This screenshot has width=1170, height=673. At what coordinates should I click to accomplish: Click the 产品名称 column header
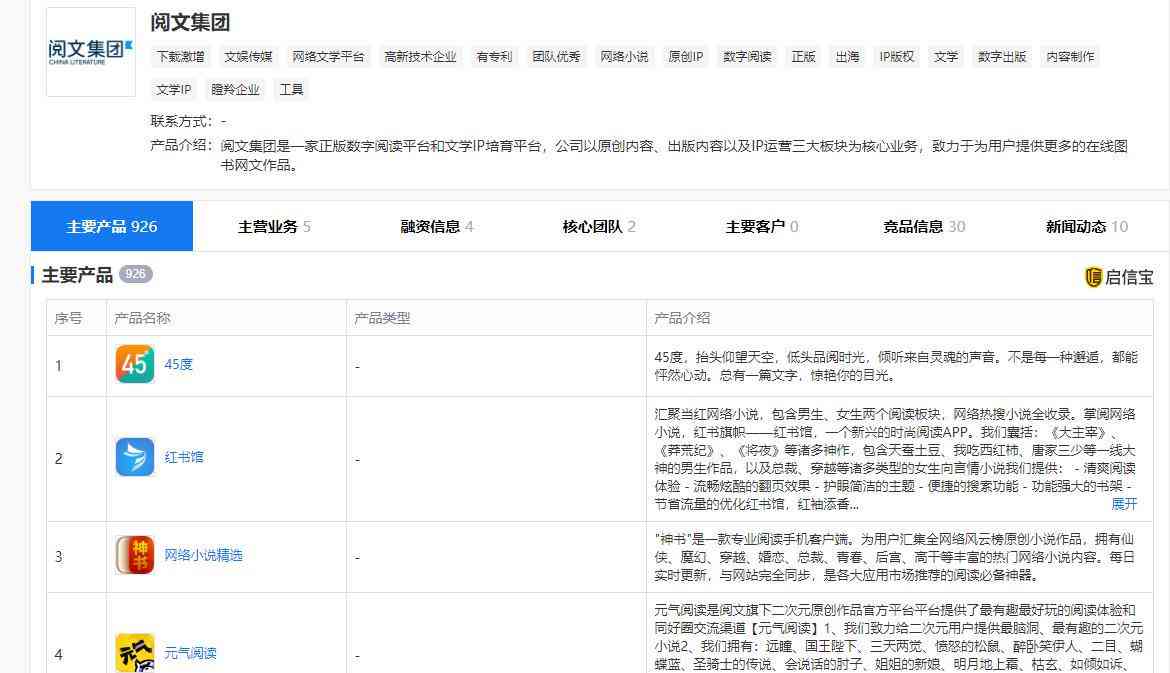click(x=143, y=318)
